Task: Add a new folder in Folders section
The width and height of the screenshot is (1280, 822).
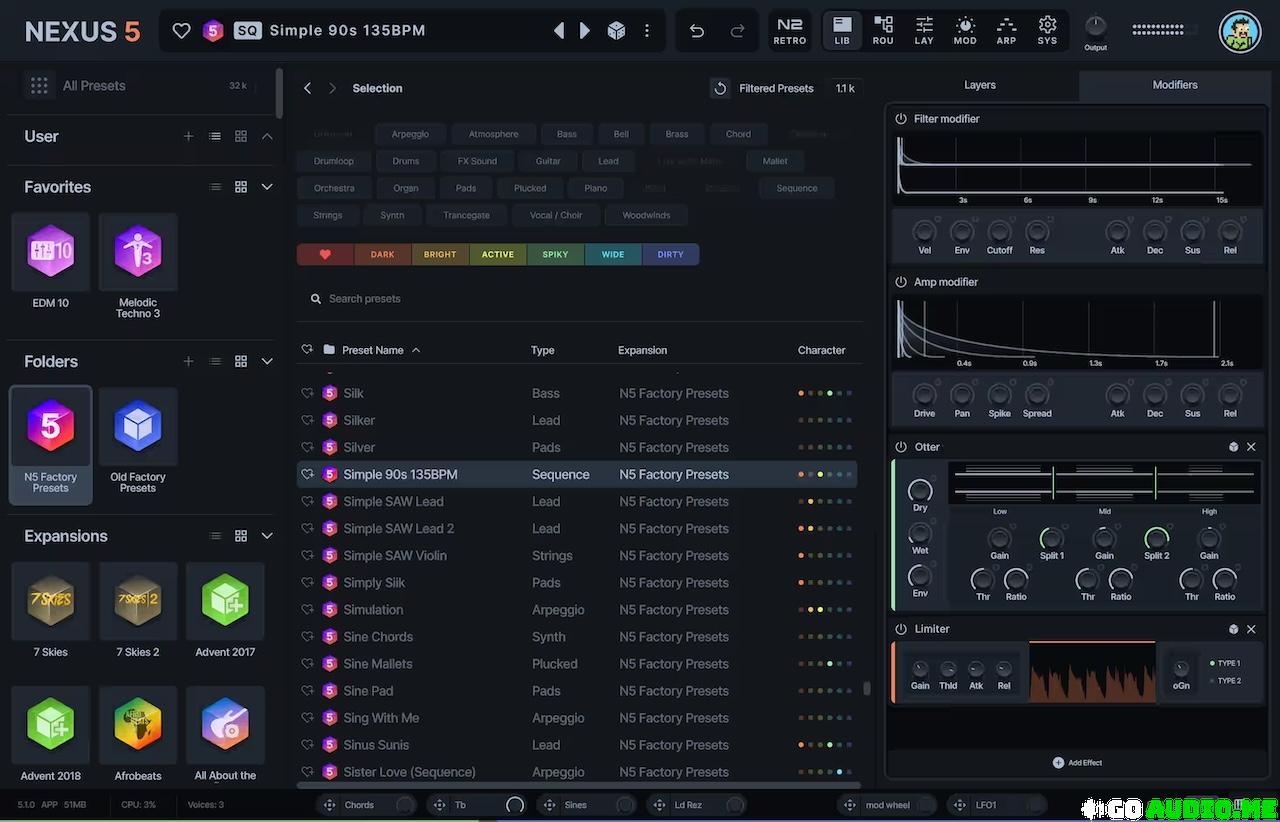Action: [x=188, y=361]
